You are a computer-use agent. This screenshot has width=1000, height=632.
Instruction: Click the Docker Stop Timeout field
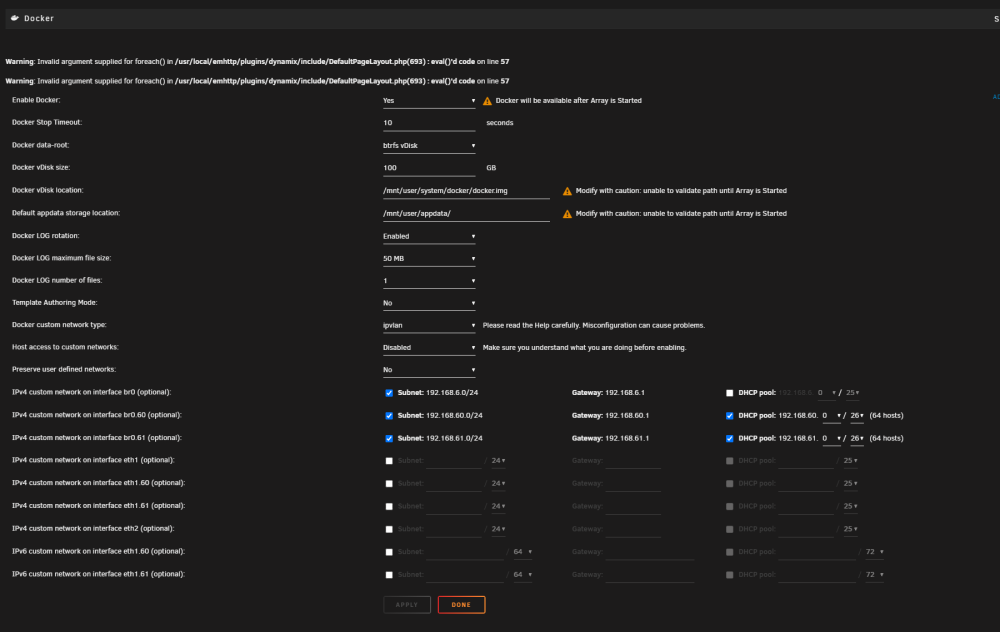coord(429,123)
